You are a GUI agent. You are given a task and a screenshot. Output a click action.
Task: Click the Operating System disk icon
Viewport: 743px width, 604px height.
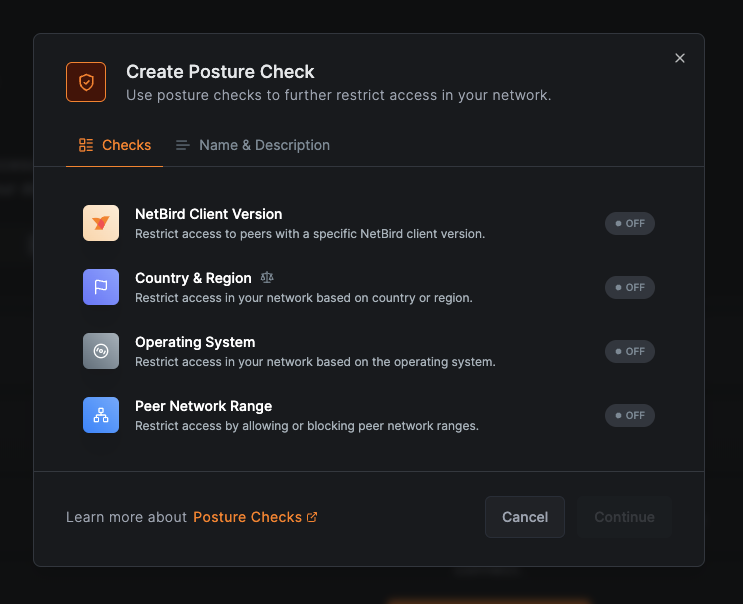pos(101,351)
